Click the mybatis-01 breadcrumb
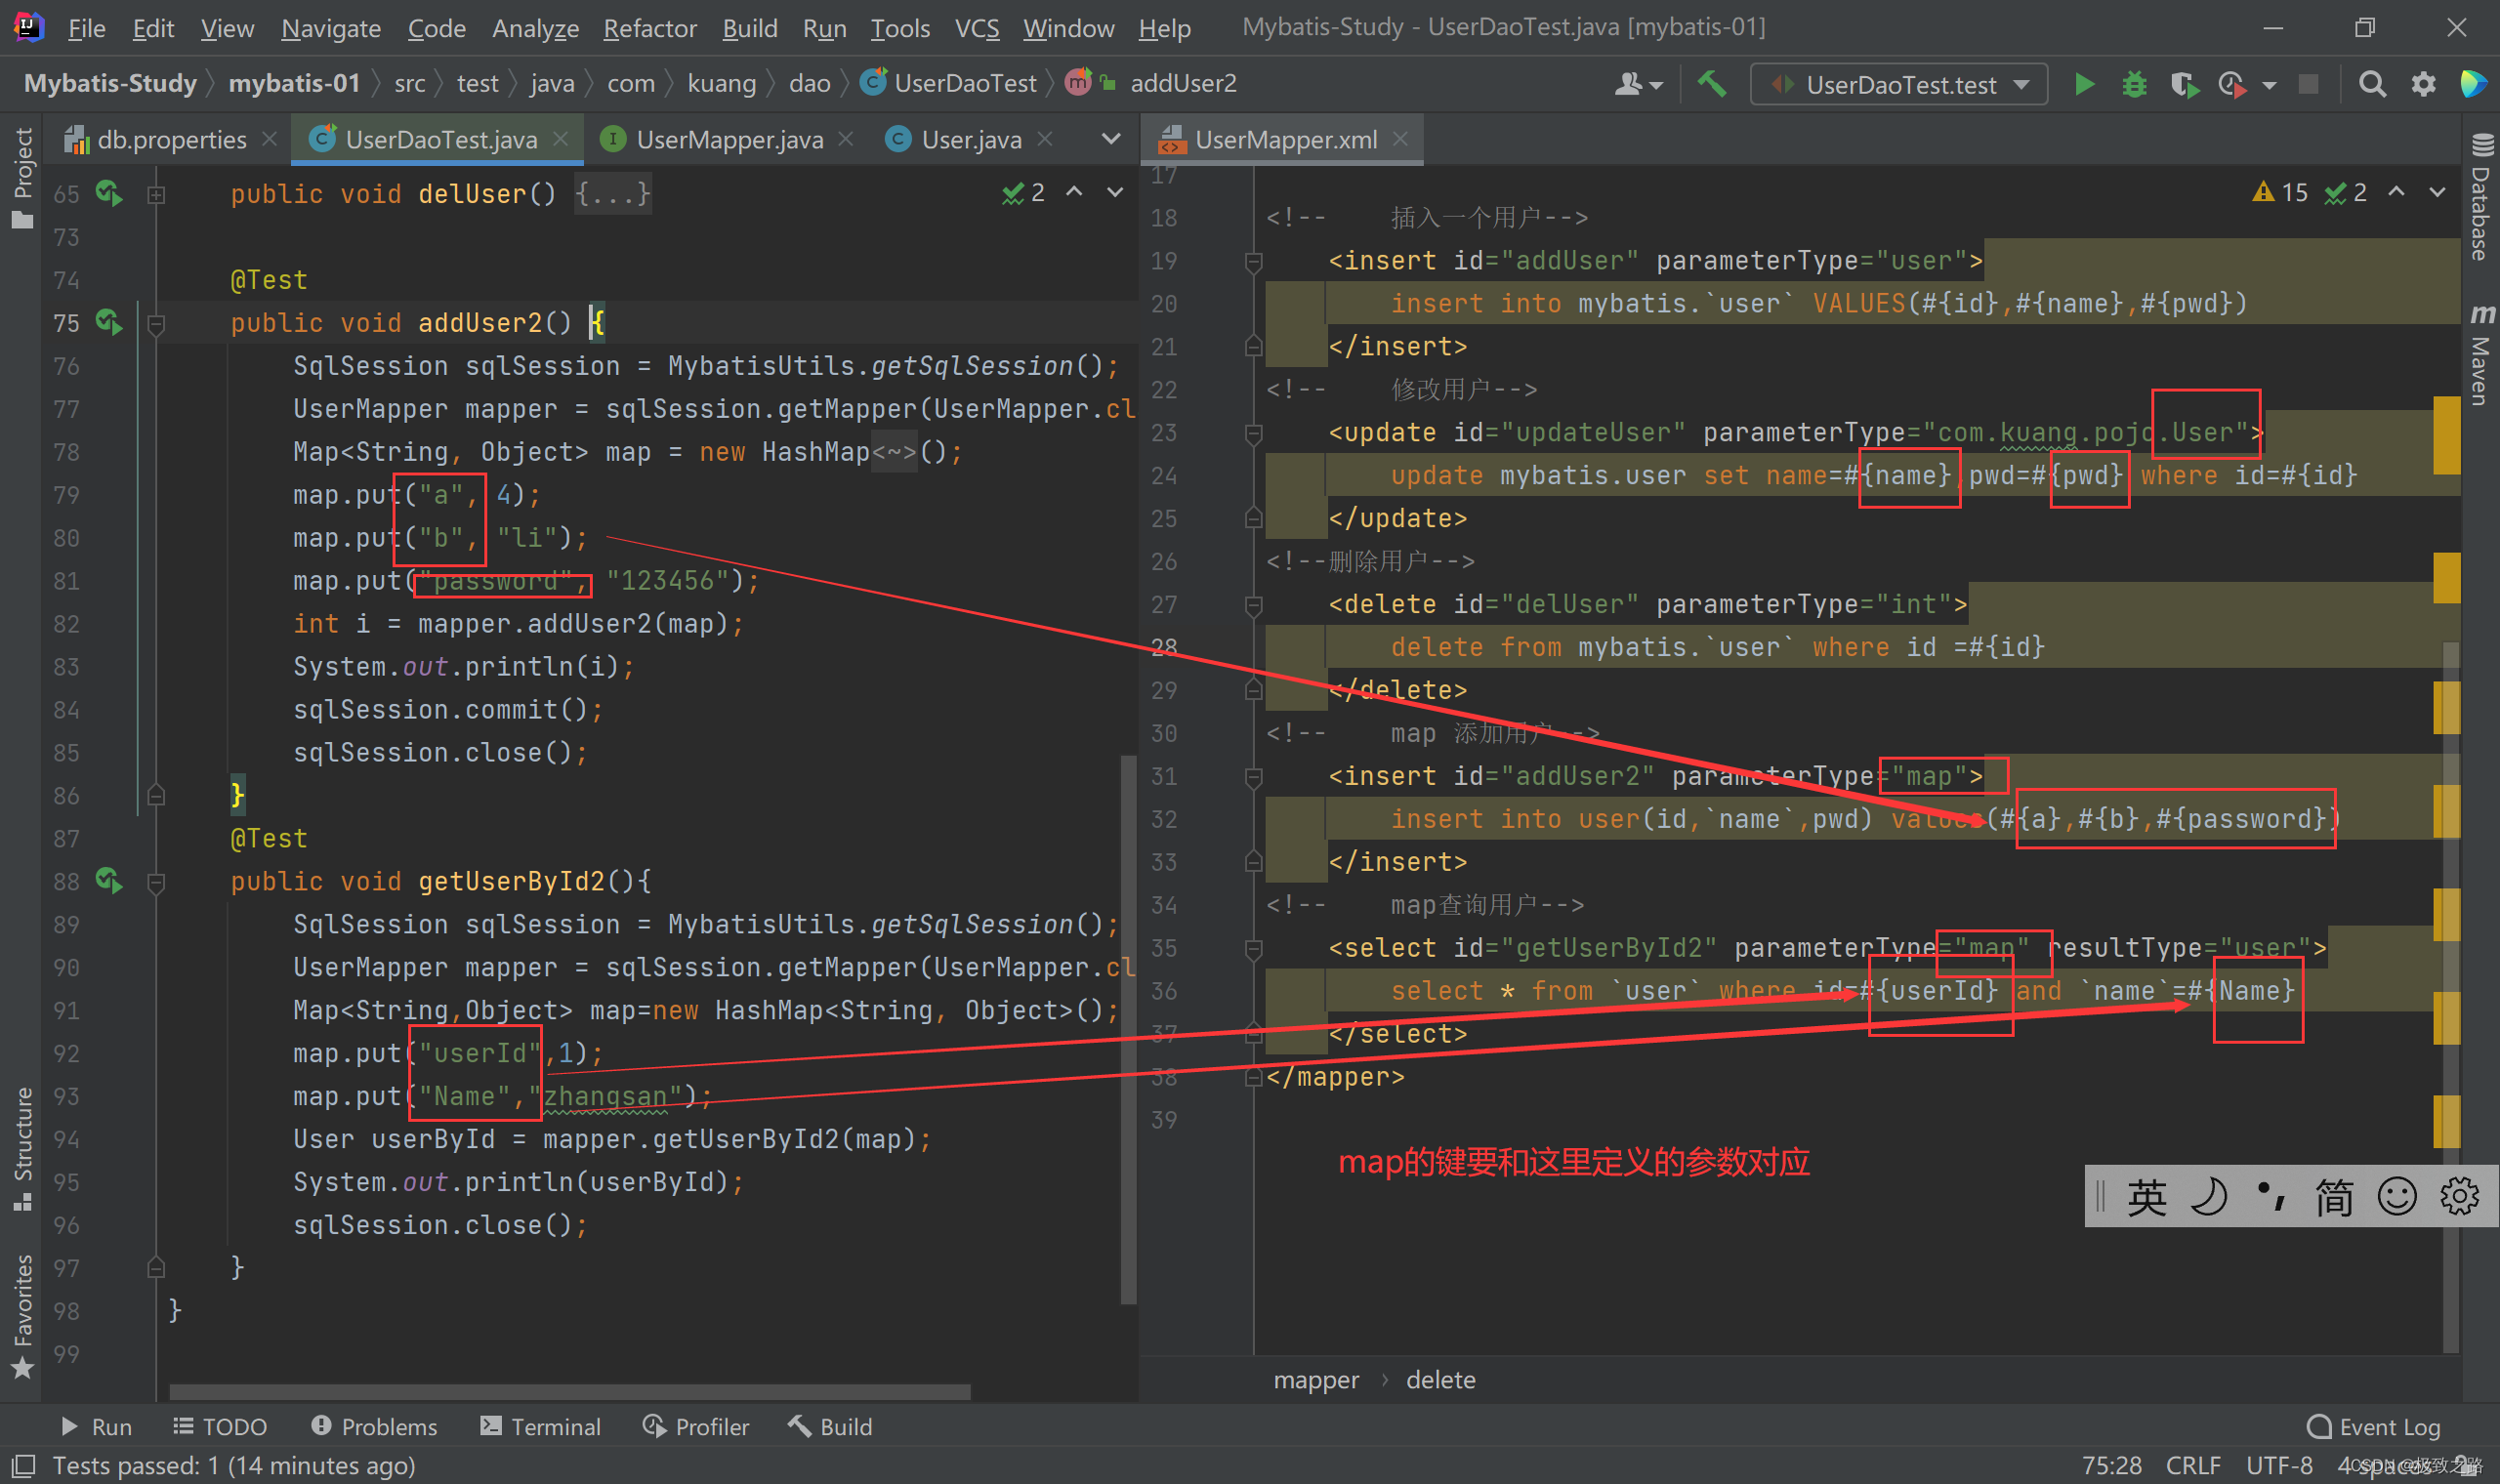 294,83
